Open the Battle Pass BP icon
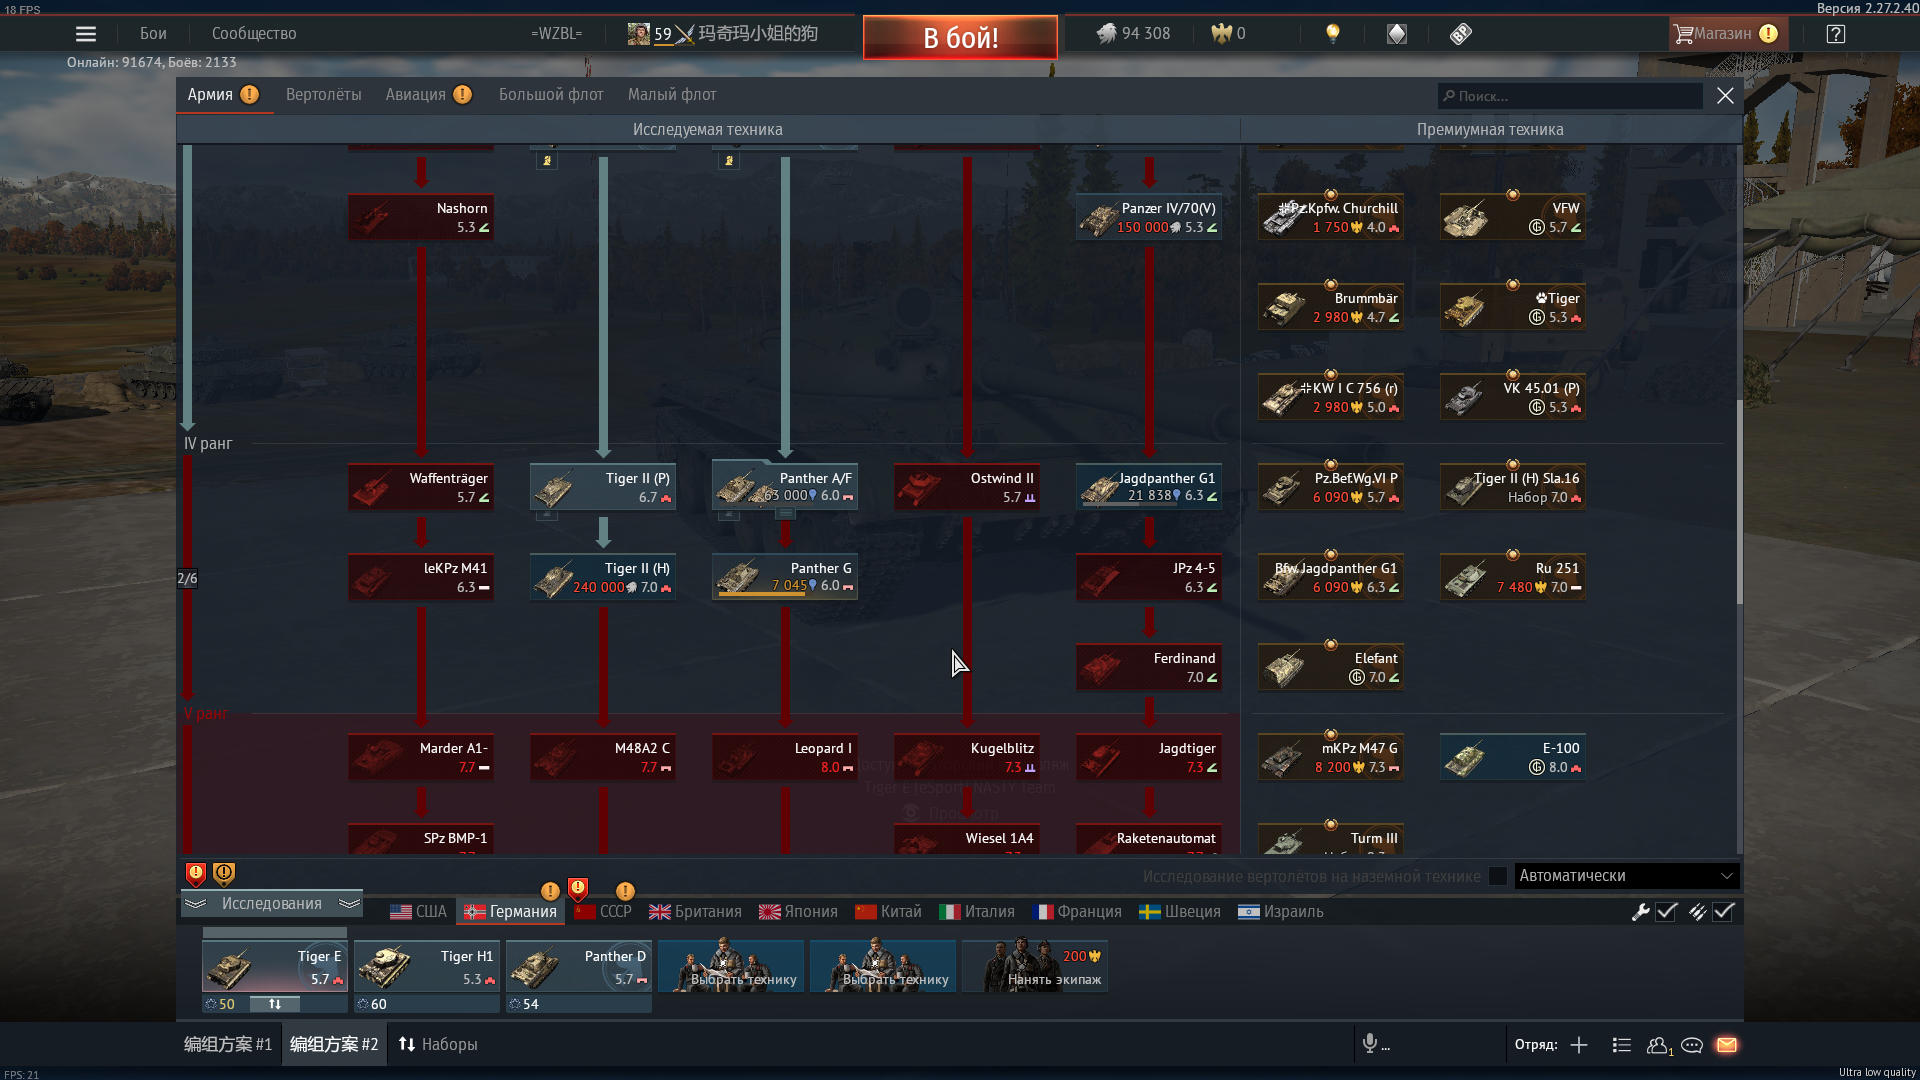Viewport: 1920px width, 1080px height. coord(1461,34)
